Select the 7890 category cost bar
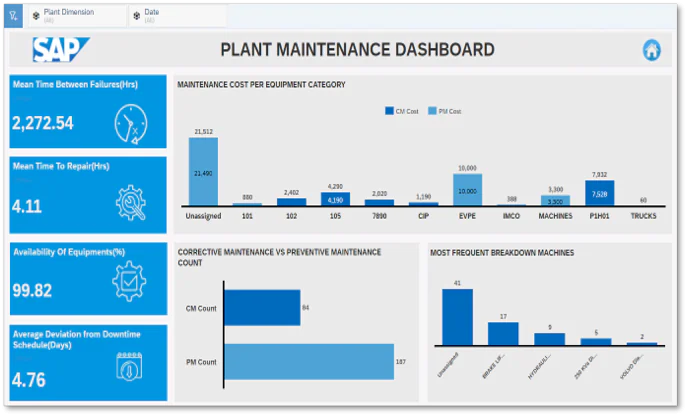This screenshot has height=415, width=687. click(379, 202)
